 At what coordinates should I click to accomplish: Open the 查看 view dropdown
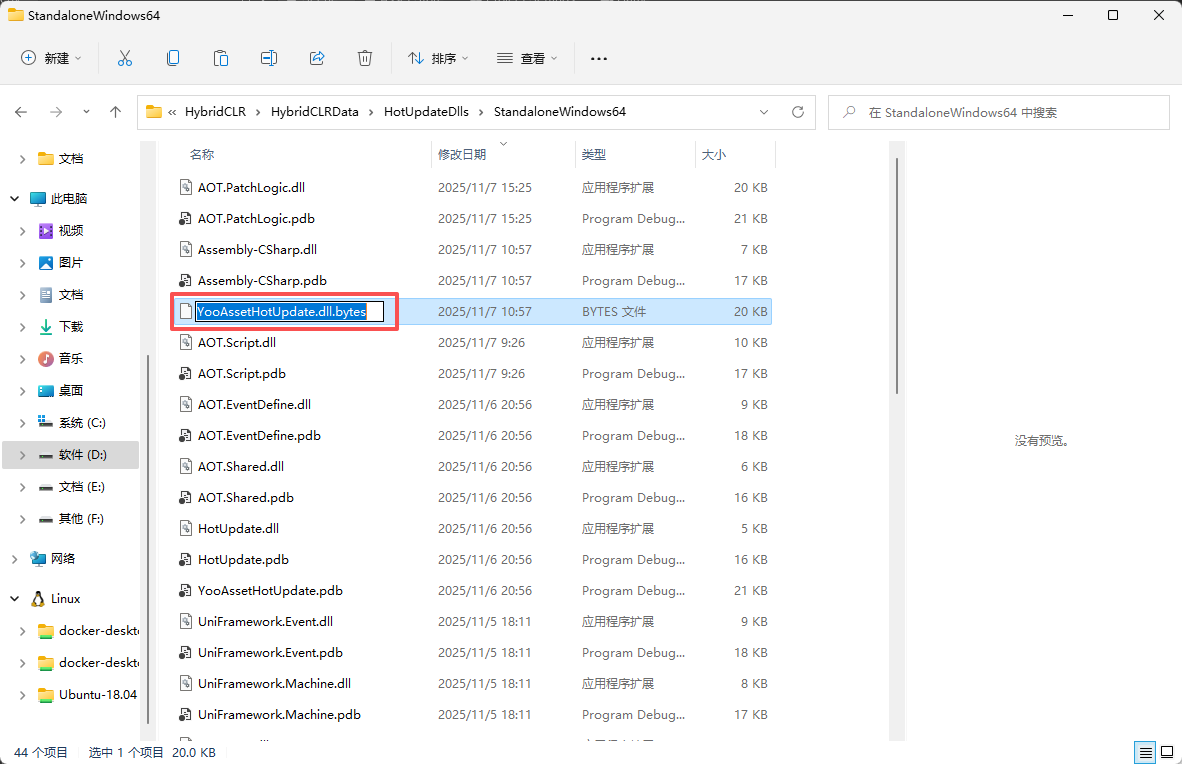click(527, 58)
